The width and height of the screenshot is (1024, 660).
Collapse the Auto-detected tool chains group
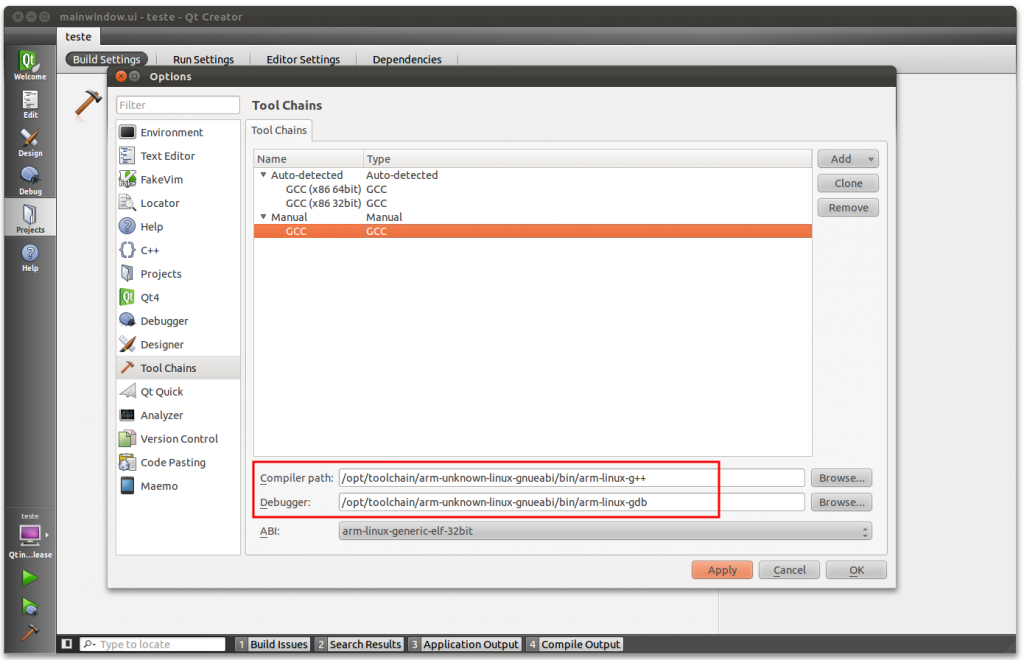point(263,175)
